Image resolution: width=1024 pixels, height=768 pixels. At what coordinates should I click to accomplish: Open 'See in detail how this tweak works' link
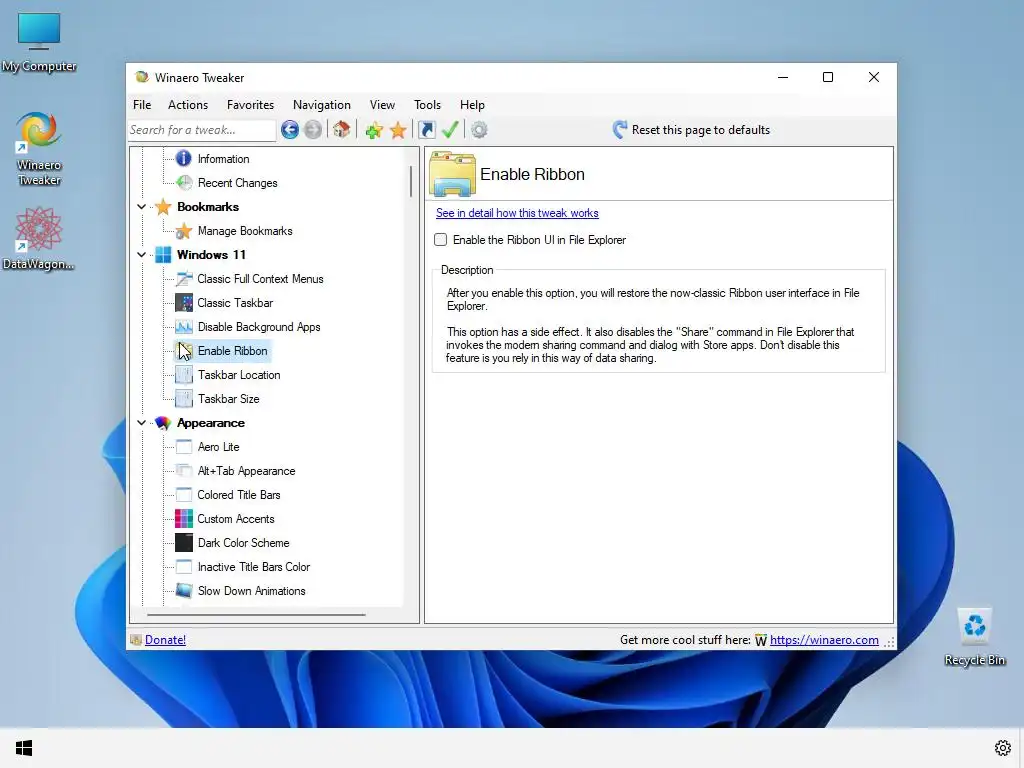(x=517, y=213)
